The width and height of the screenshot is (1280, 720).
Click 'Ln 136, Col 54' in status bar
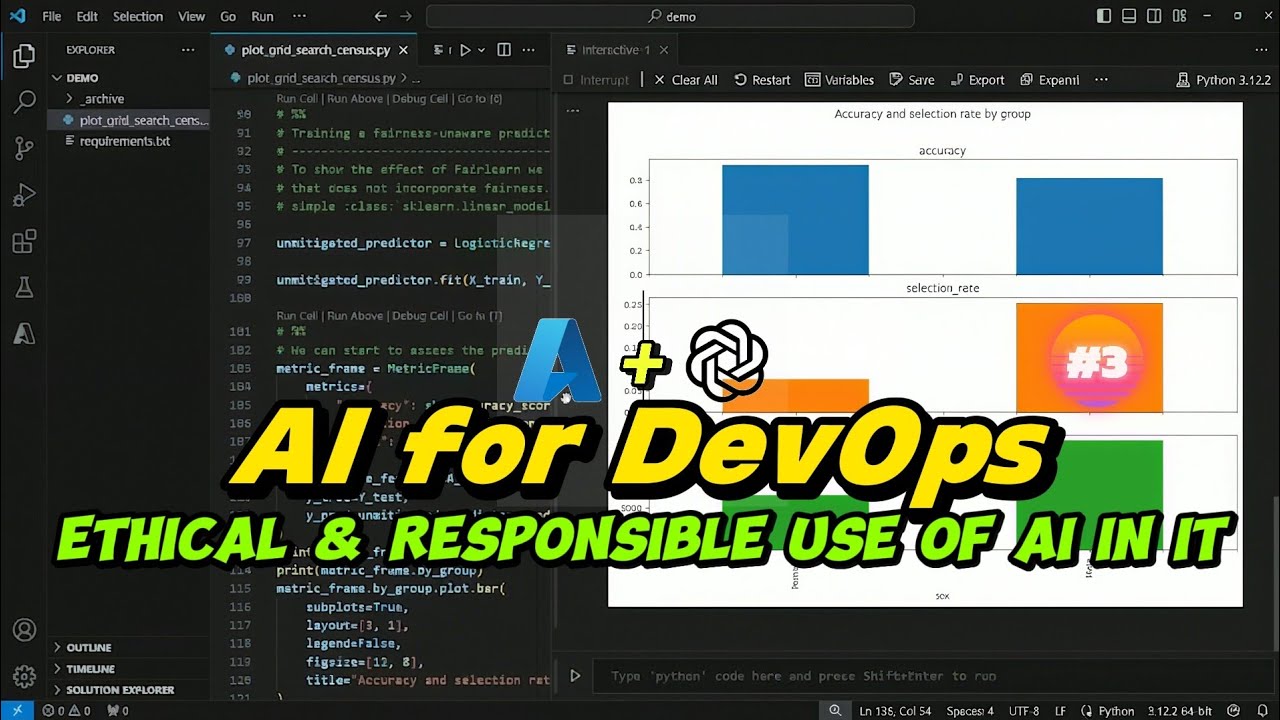coord(897,711)
